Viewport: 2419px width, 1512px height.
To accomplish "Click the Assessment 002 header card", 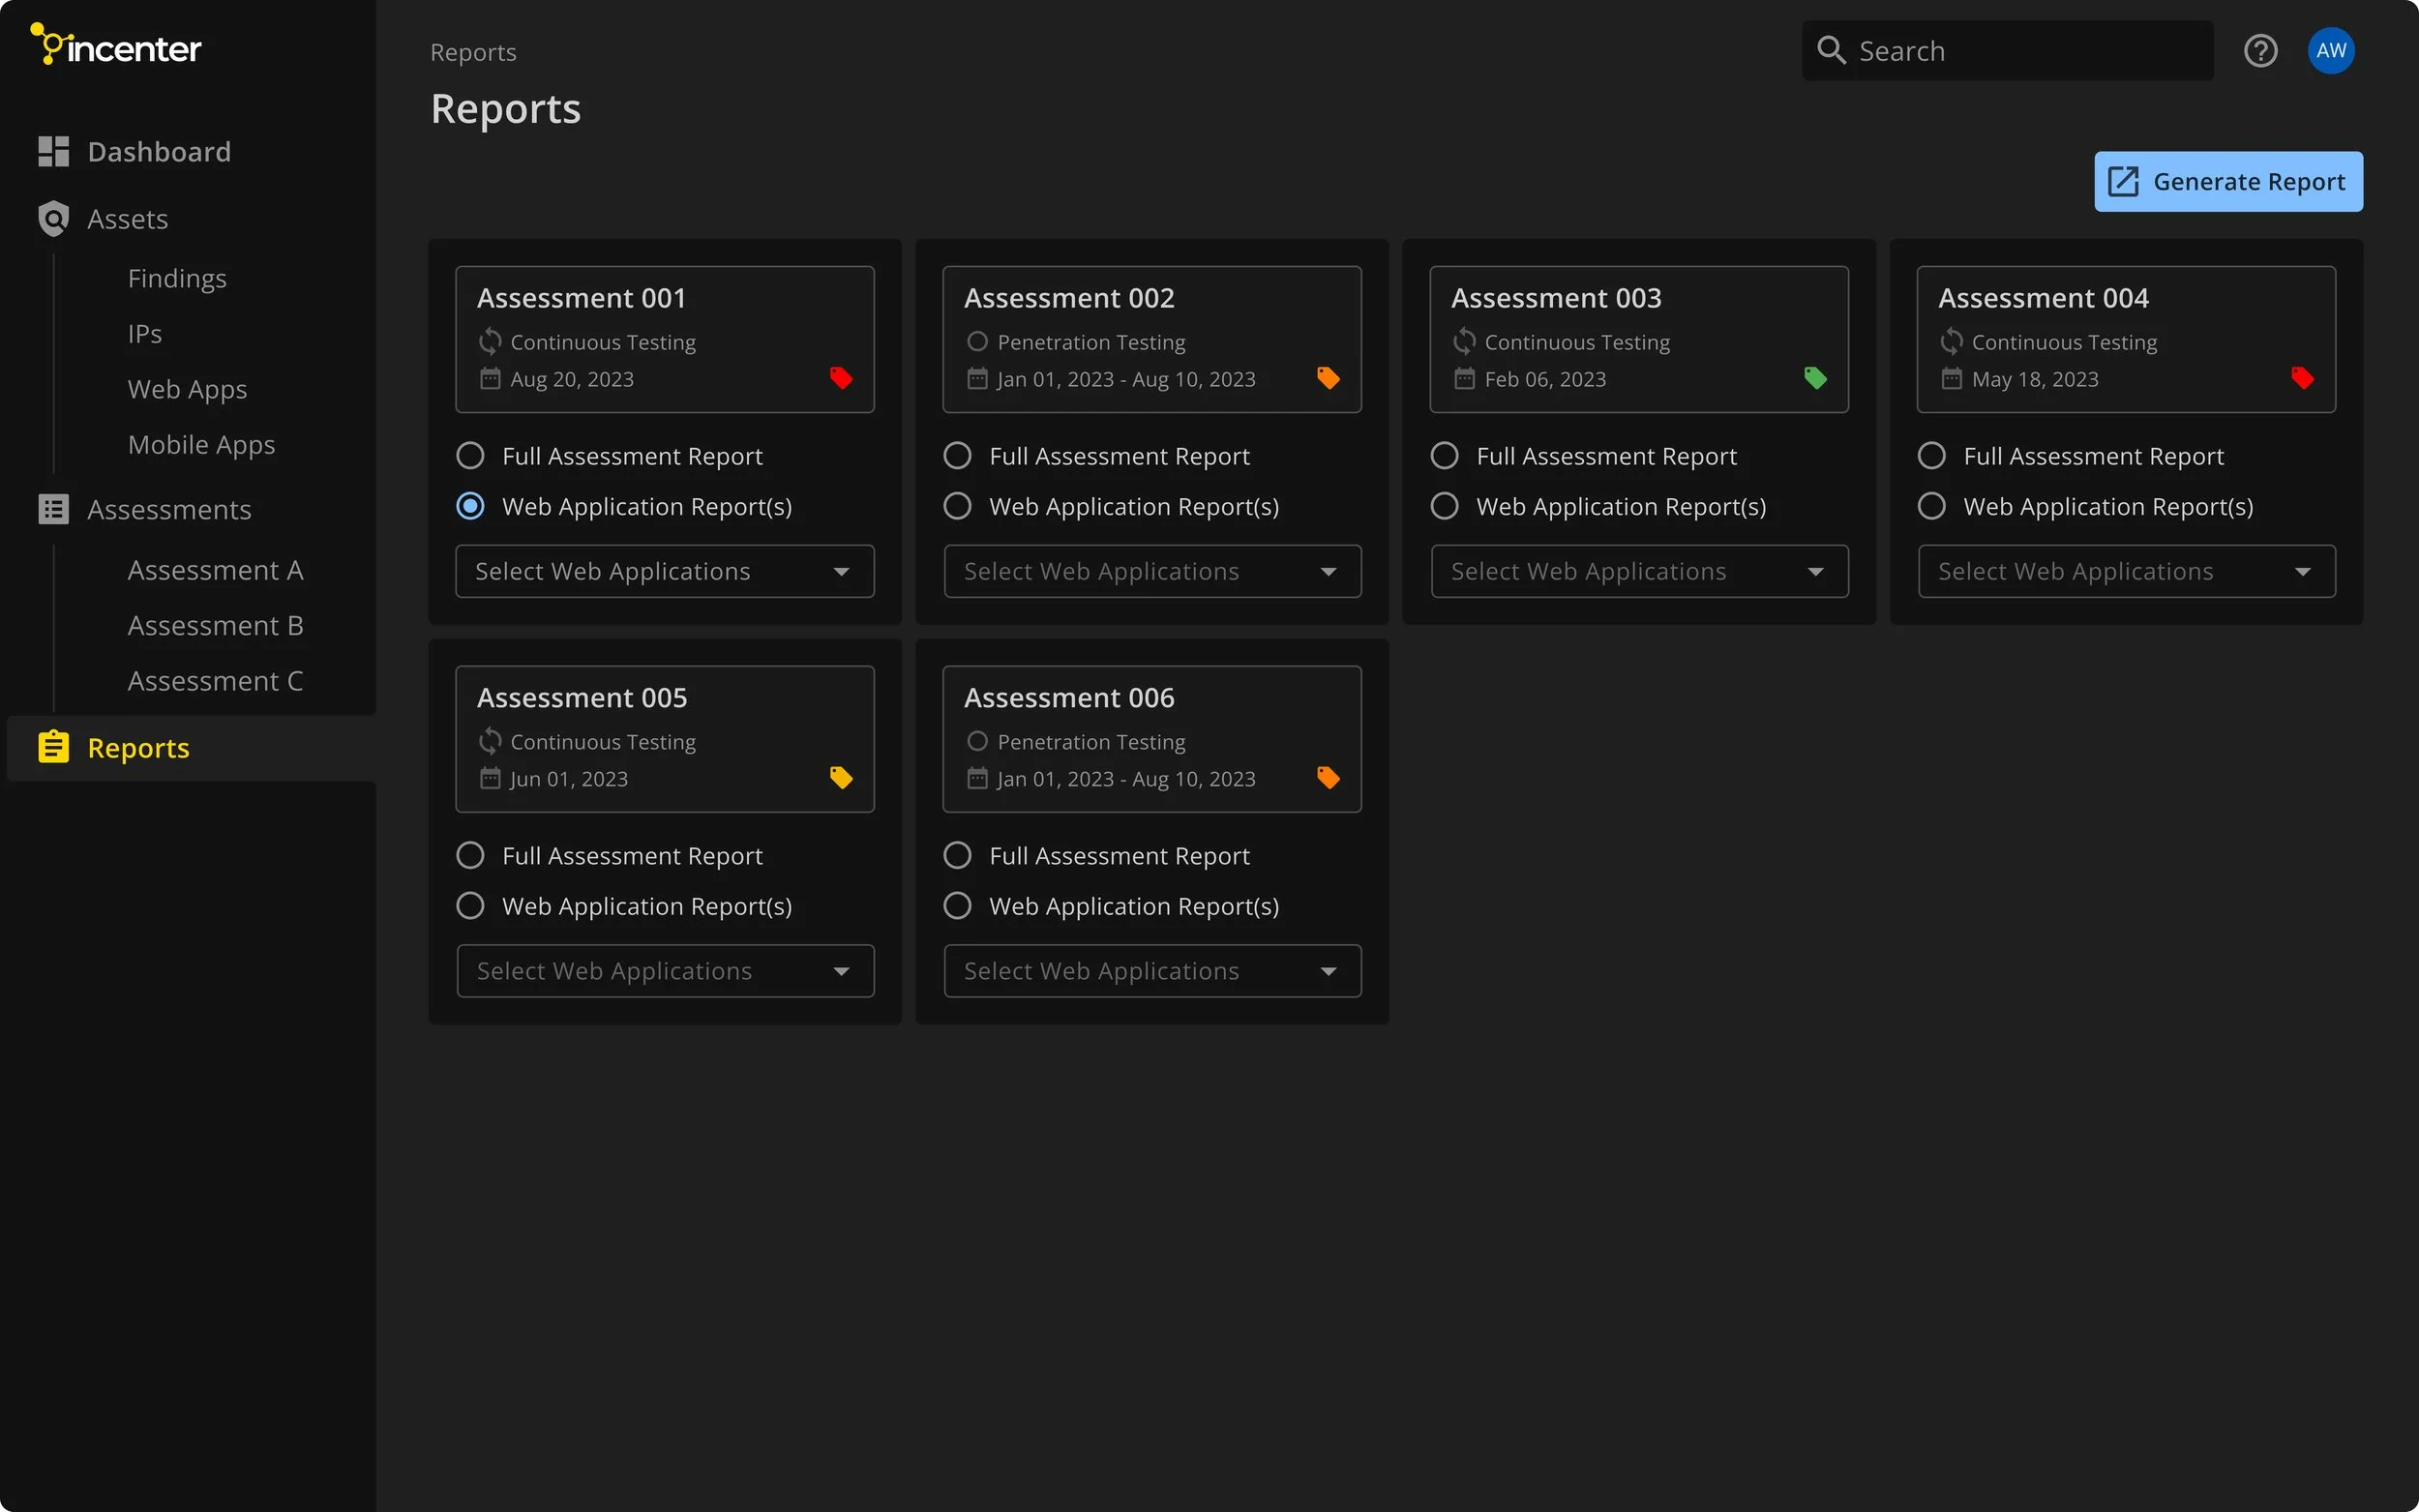I will [x=1151, y=338].
